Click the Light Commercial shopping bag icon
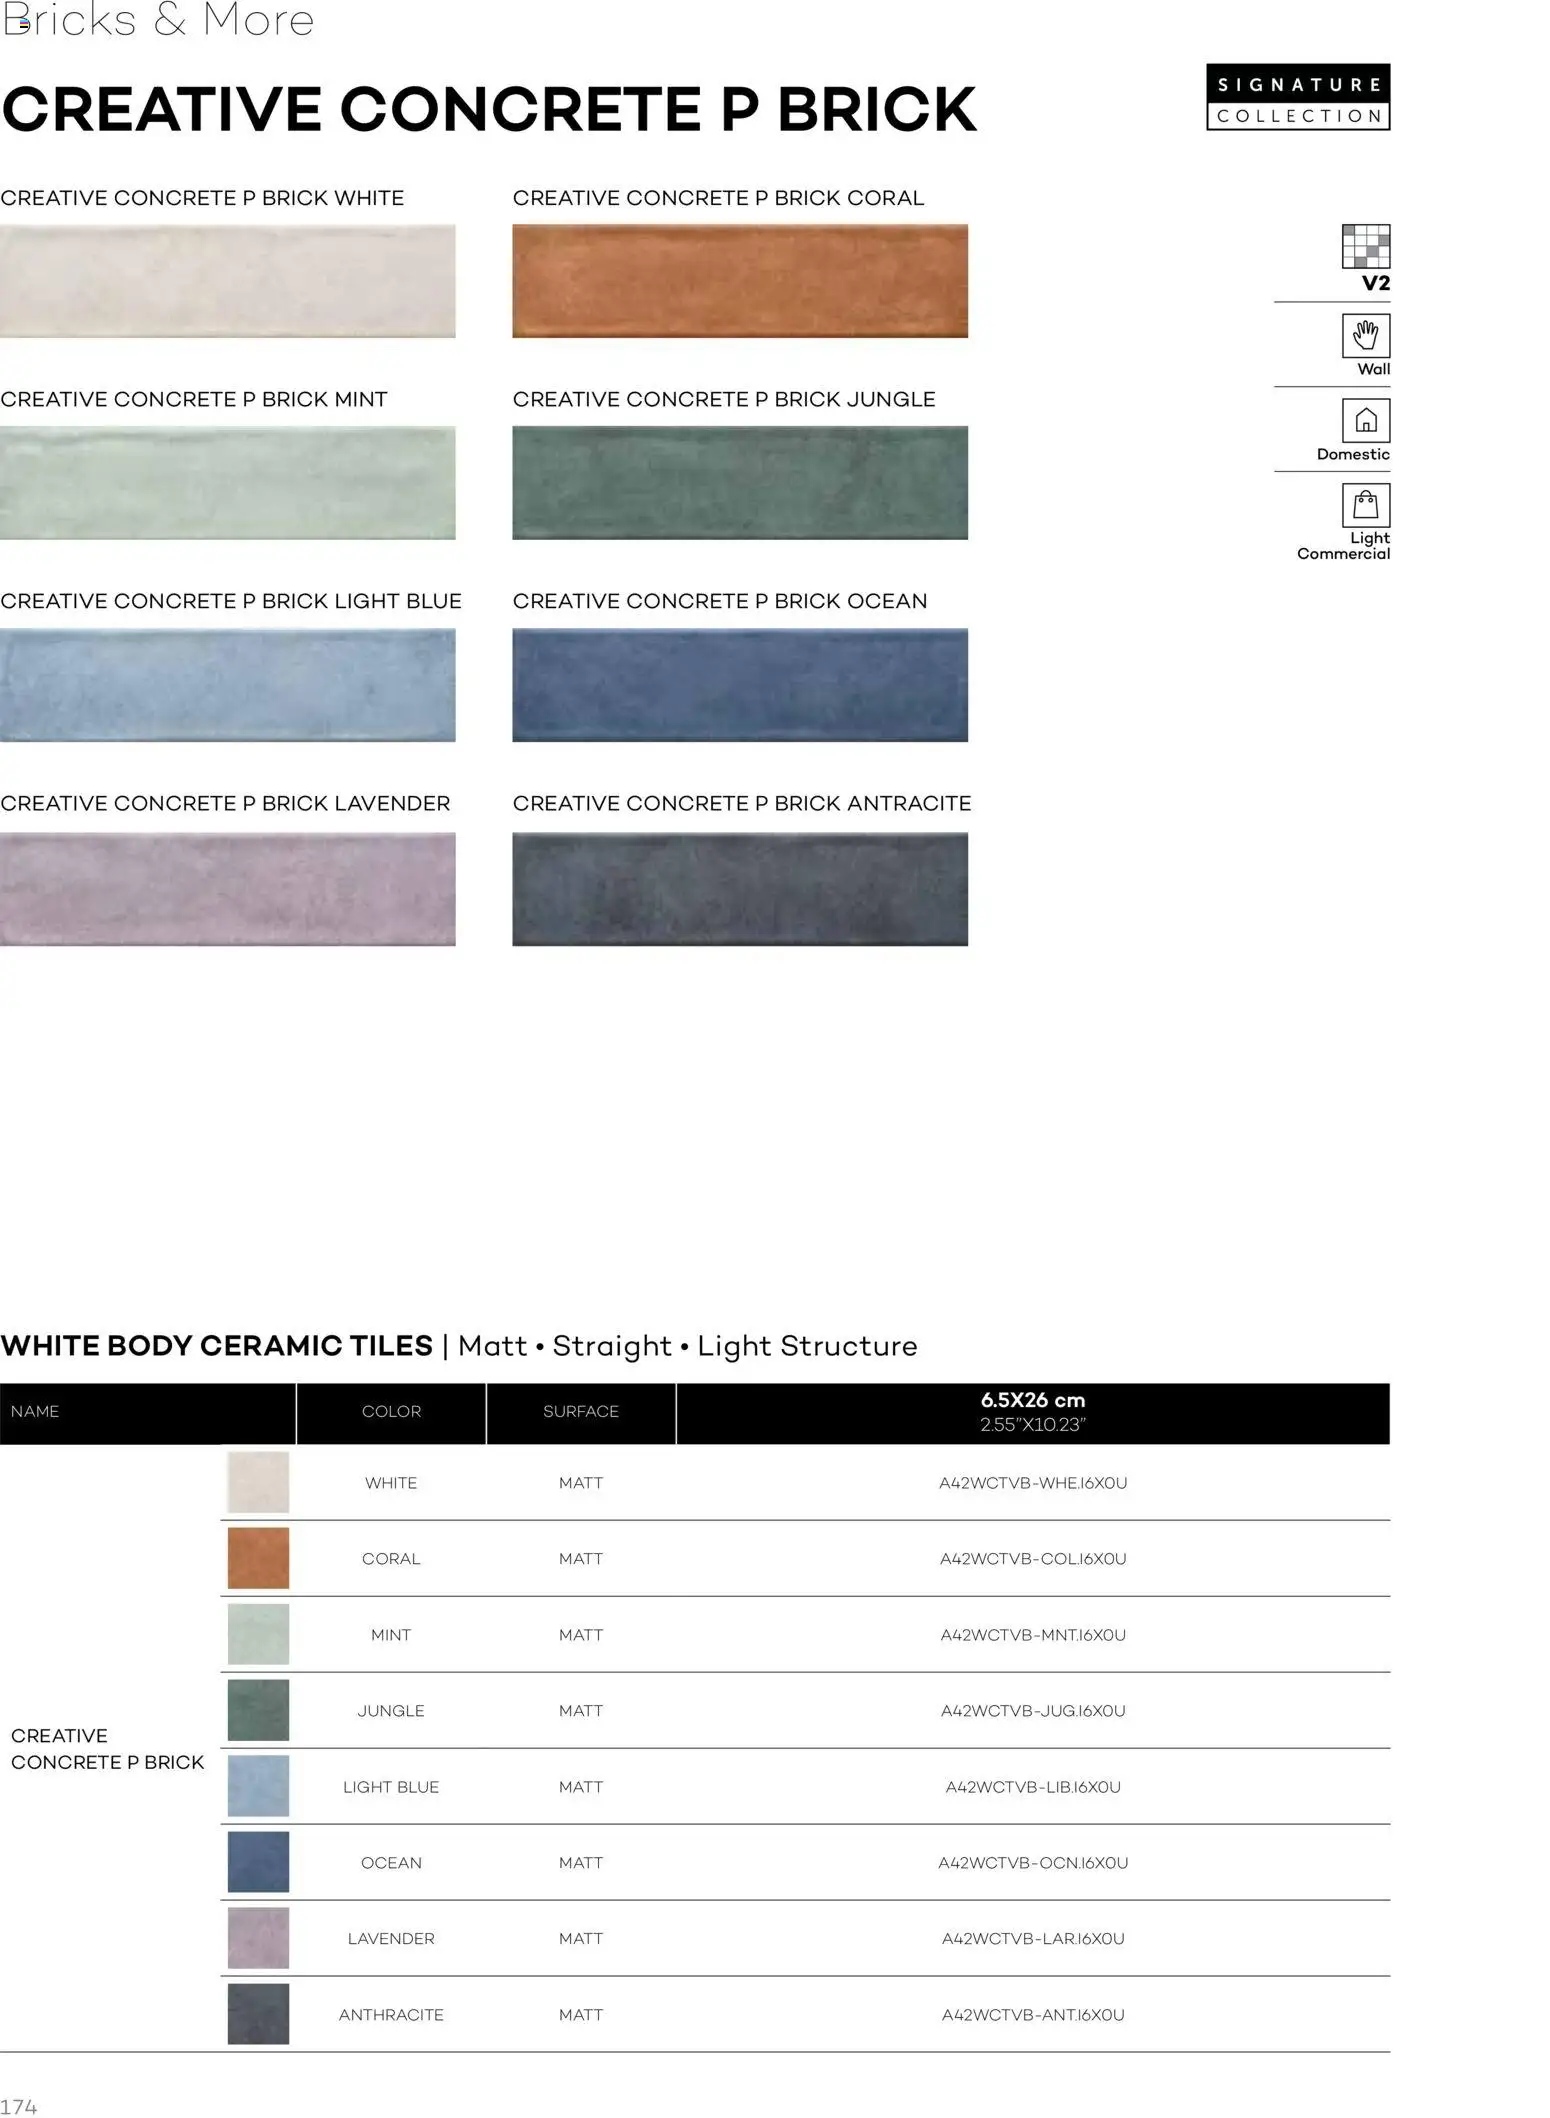Screen dimensions: 1550x2118 click(x=1365, y=505)
